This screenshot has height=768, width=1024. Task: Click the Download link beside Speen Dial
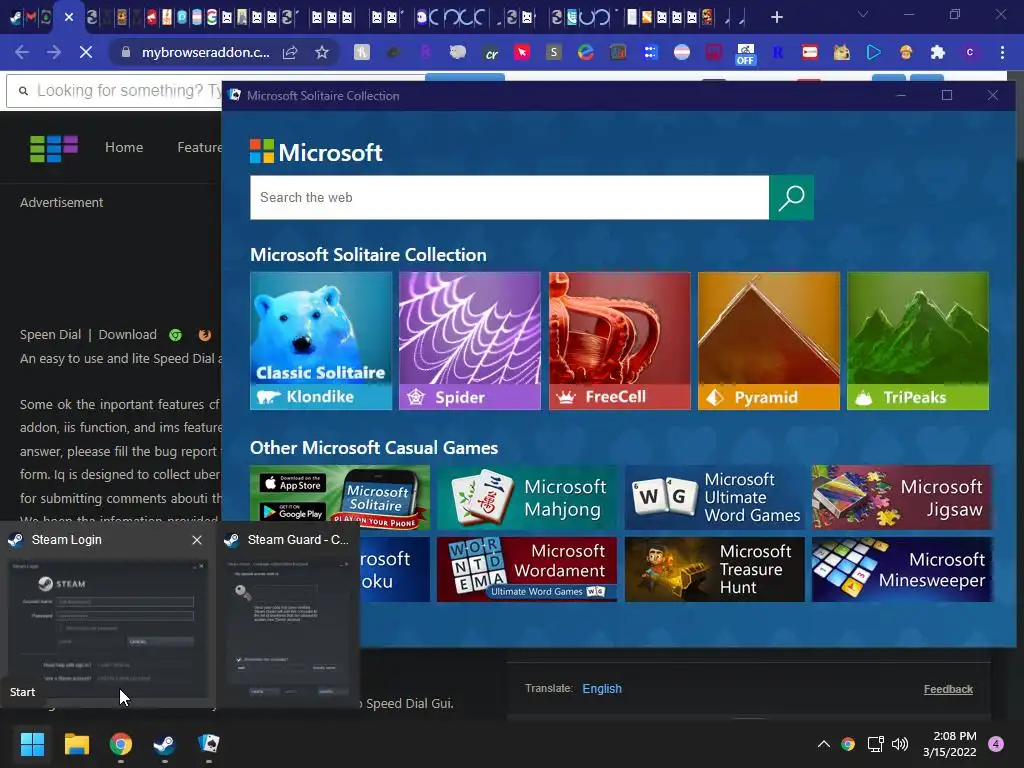pos(127,334)
